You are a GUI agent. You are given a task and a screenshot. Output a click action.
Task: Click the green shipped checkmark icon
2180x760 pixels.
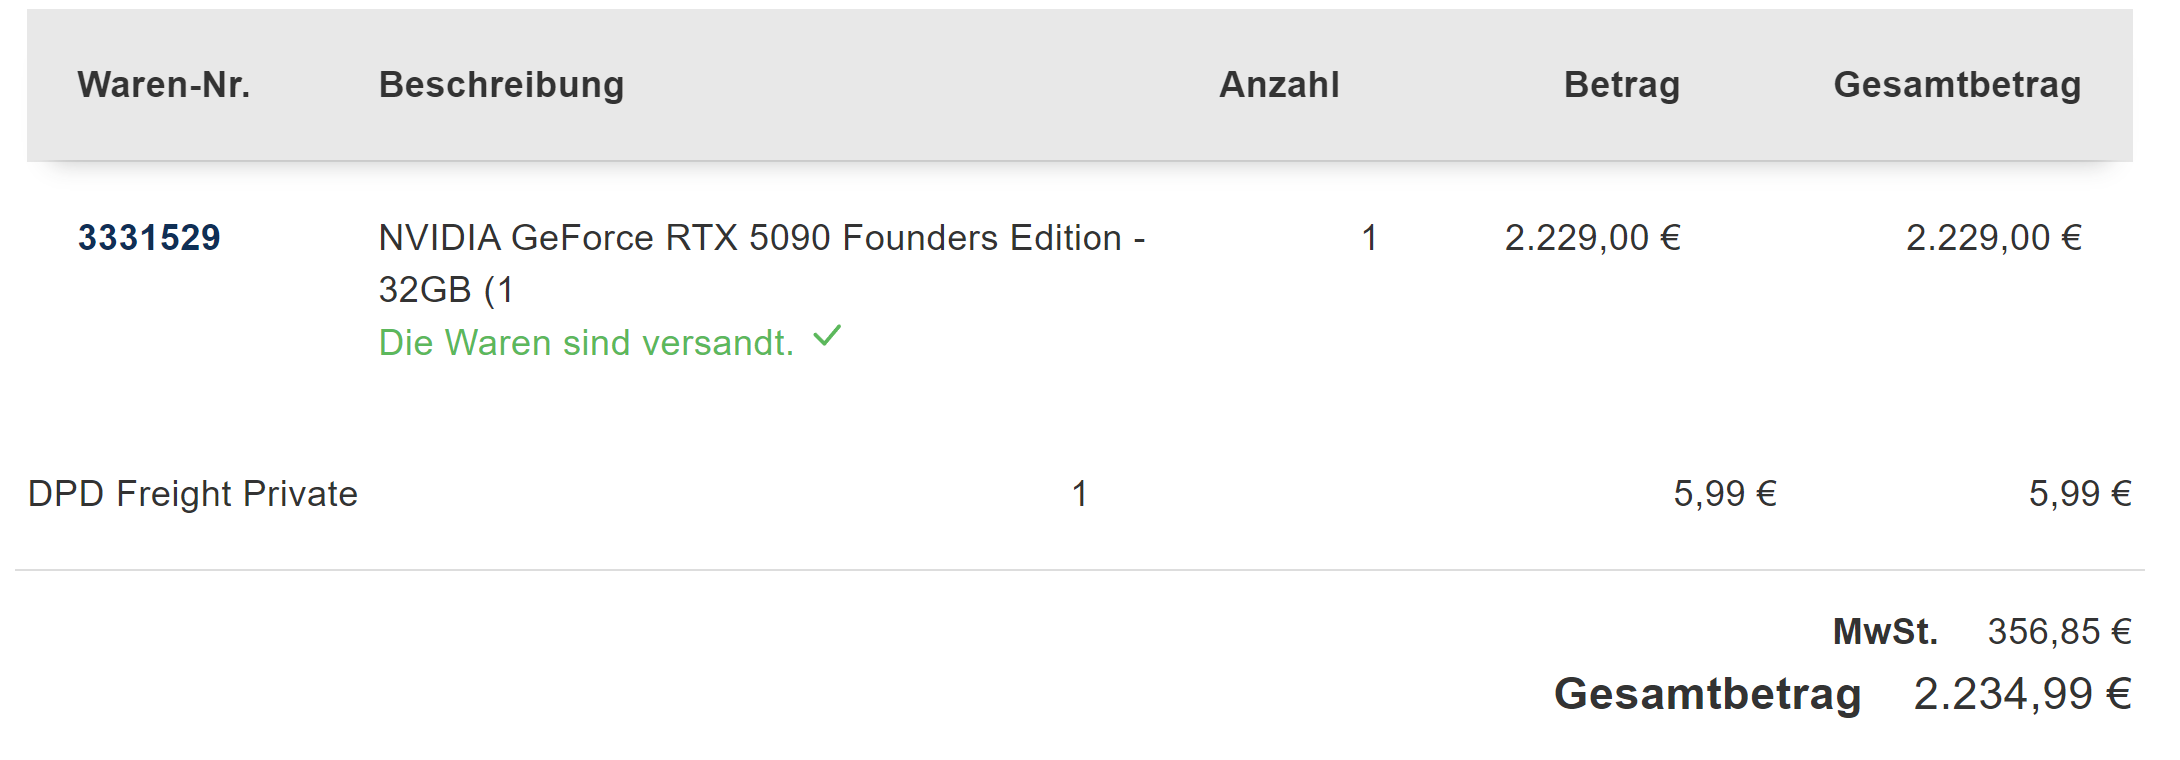[x=827, y=337]
